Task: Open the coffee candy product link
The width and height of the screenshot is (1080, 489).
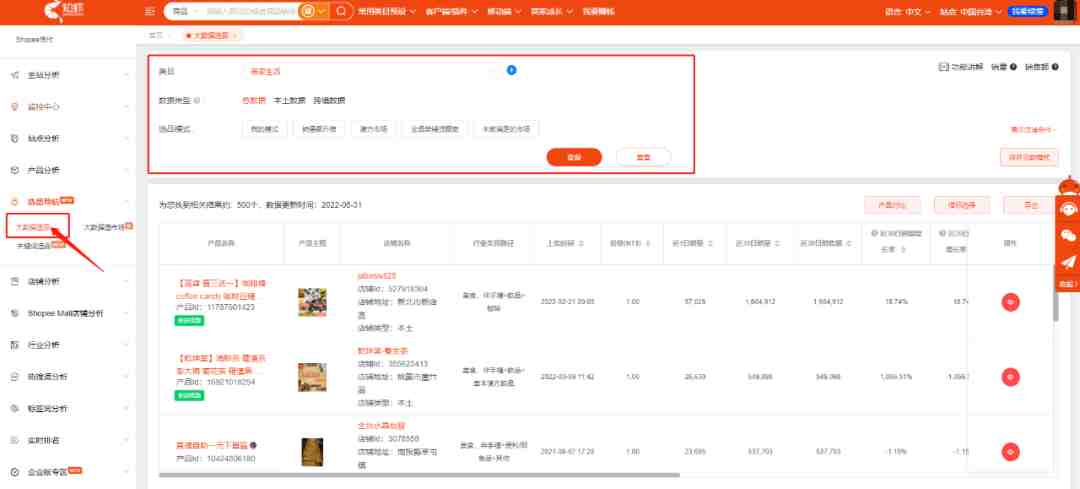Action: click(222, 289)
